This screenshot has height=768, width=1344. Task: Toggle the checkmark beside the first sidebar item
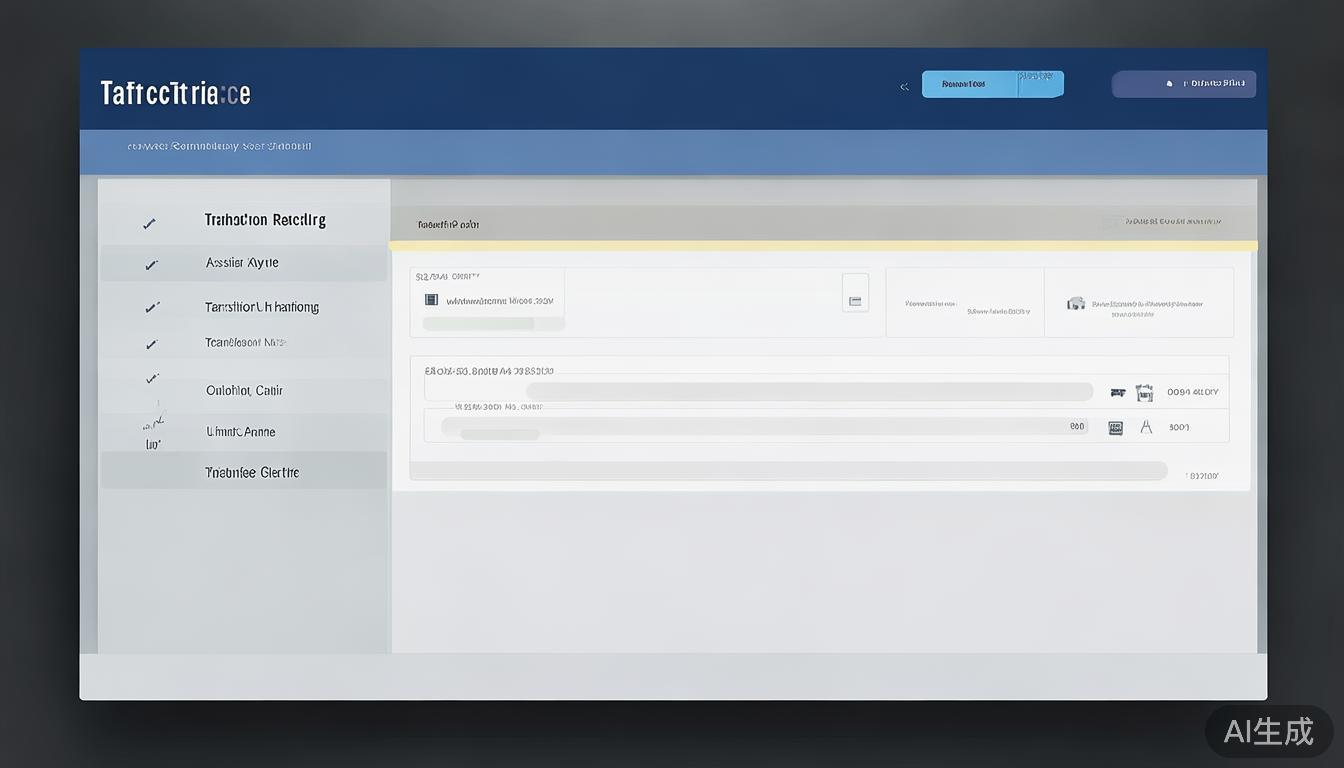149,224
